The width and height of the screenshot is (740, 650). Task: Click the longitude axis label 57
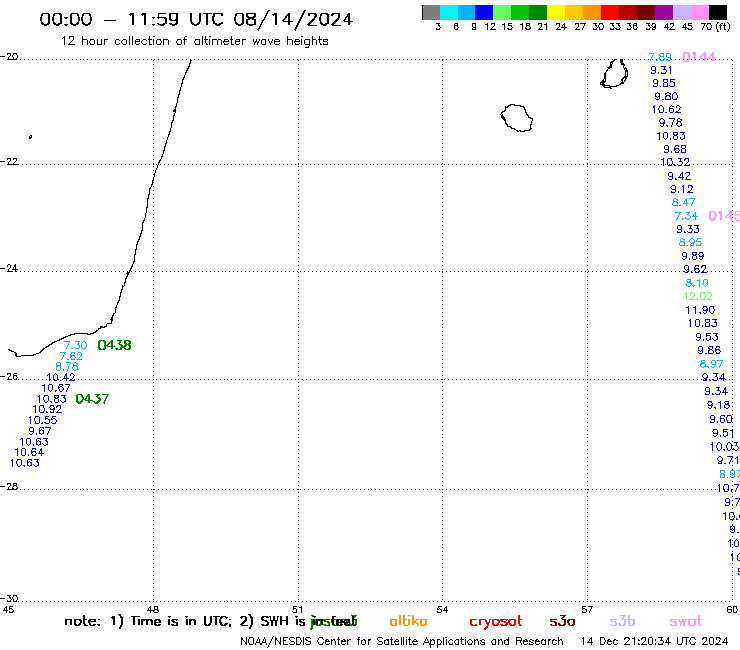(587, 609)
